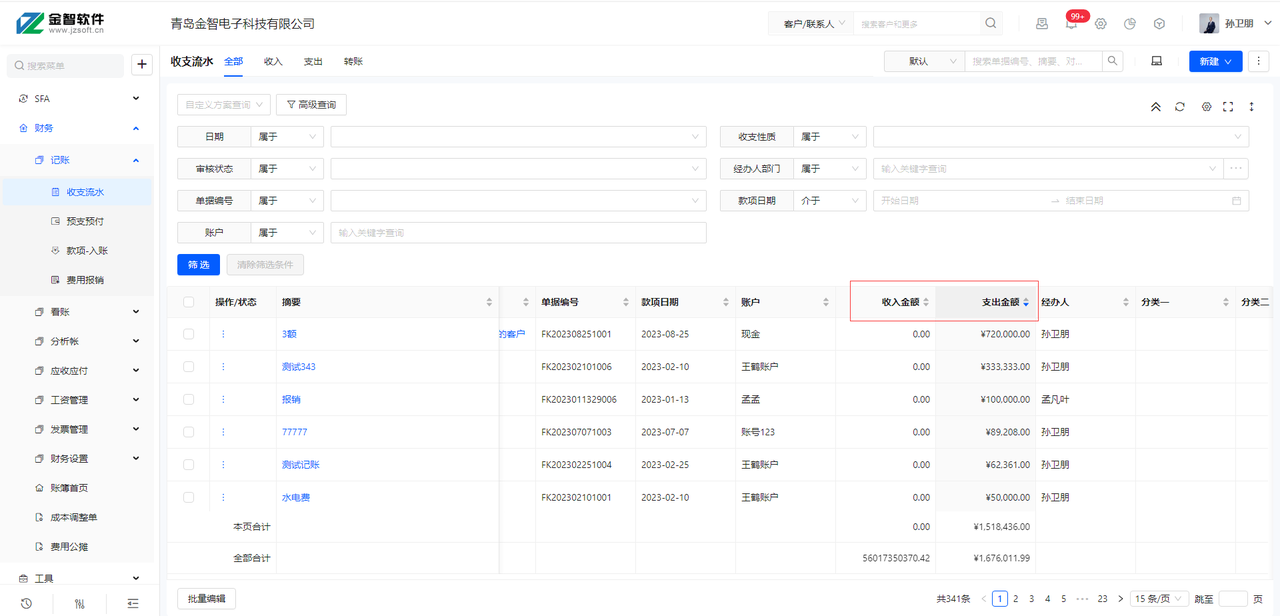Switch to the 支出 tab
This screenshot has height=616, width=1280.
point(313,61)
